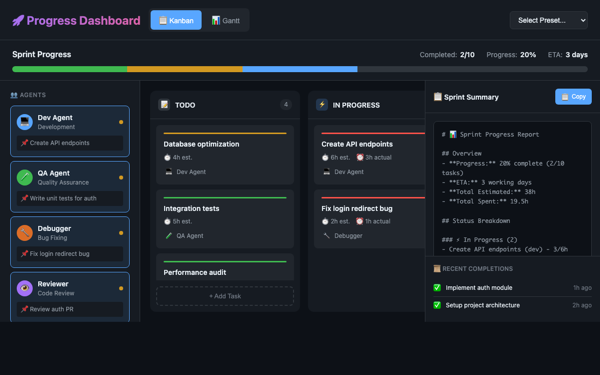Click the Add Task button
This screenshot has width=600, height=375.
(225, 296)
